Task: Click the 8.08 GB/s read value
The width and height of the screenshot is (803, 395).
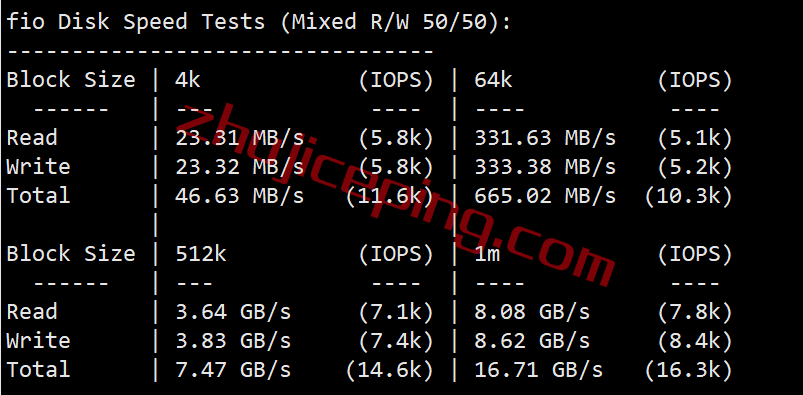Action: coord(532,312)
